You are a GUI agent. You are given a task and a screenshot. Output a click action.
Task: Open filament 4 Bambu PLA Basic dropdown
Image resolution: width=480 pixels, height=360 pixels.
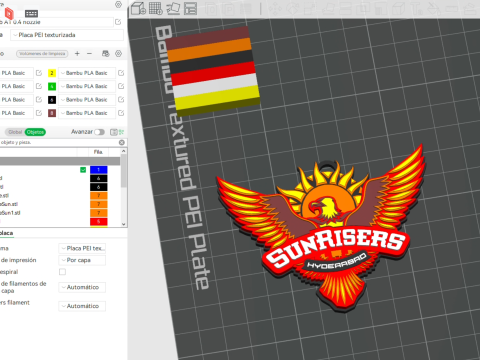click(87, 86)
